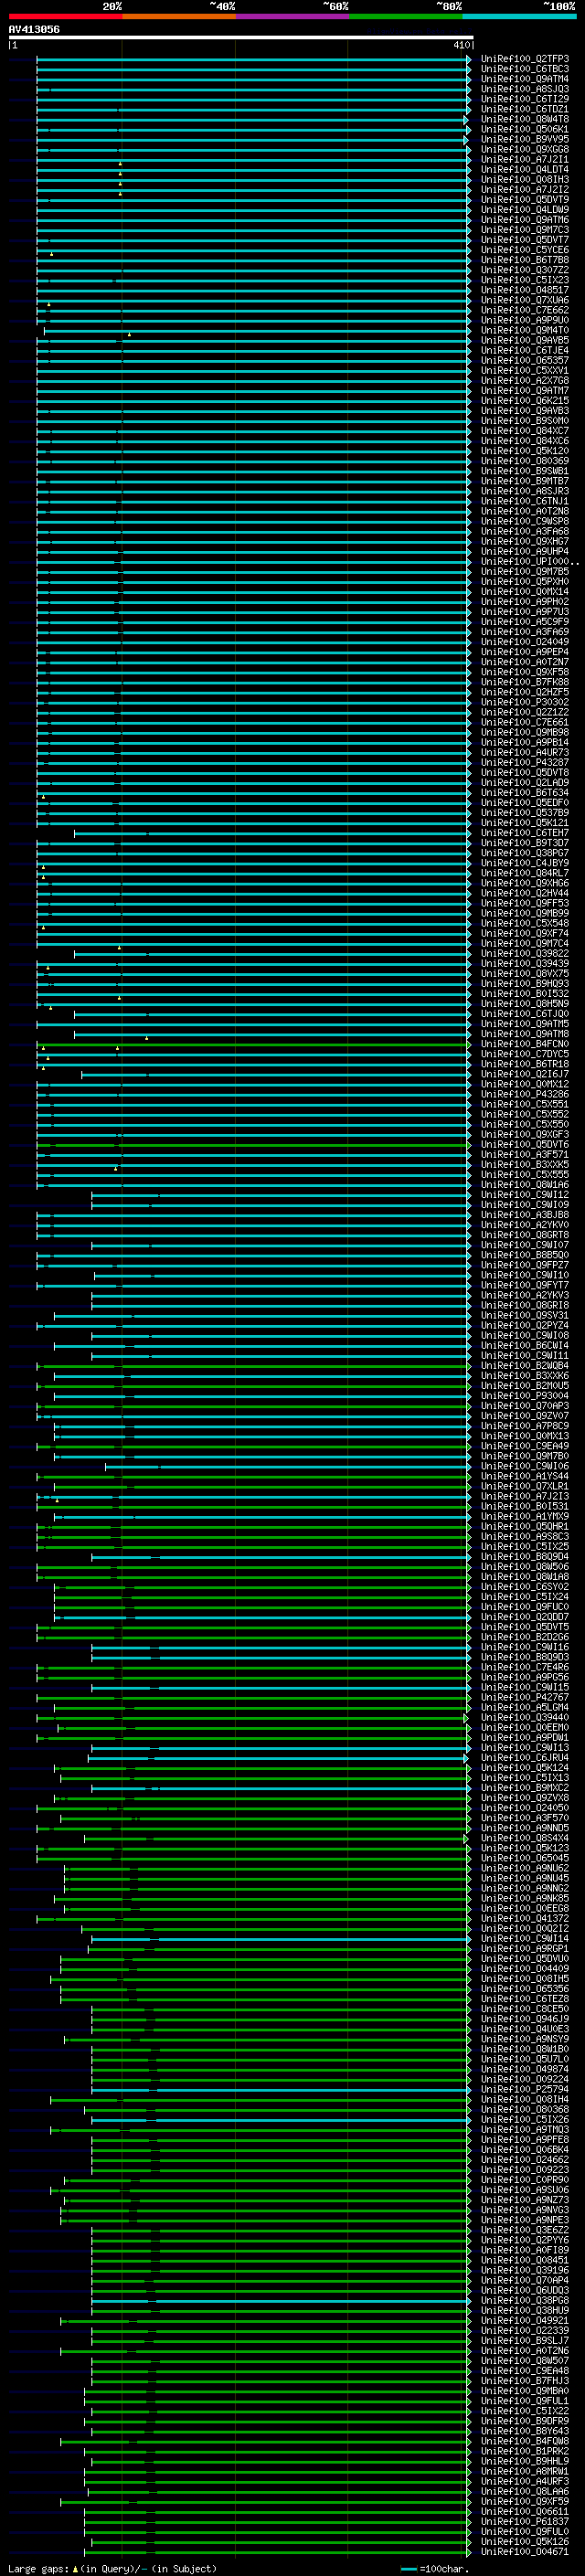Open the UniRef100_C9WI12 entry
Viewport: 585px width, 2576px height.
pos(525,1195)
